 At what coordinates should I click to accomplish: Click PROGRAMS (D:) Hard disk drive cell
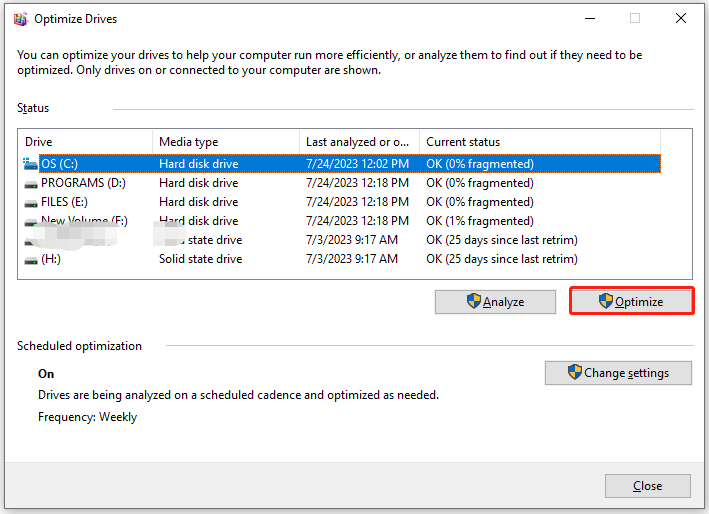coord(199,183)
